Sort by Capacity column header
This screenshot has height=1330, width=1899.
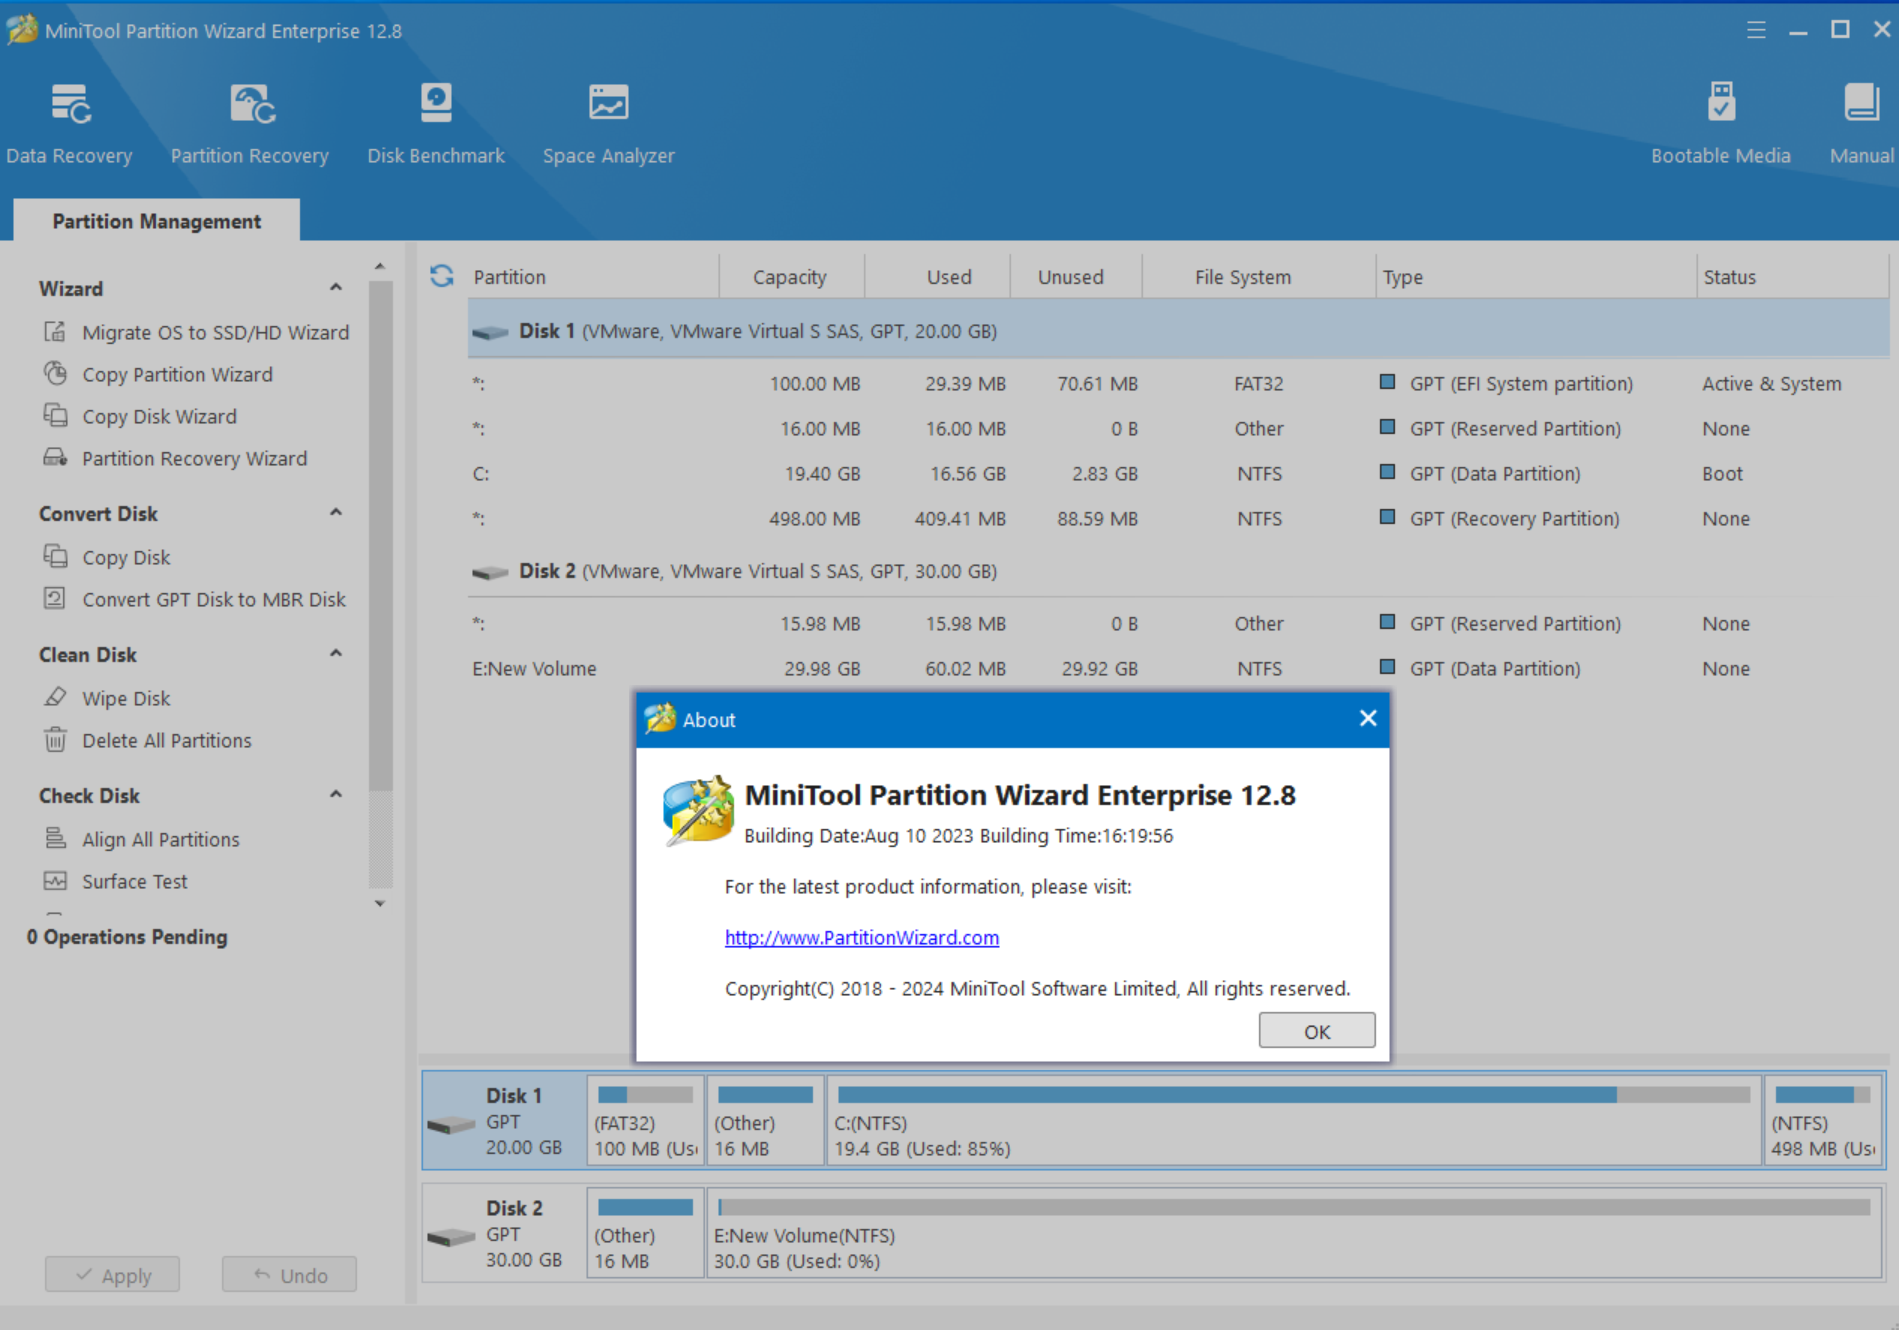(790, 277)
